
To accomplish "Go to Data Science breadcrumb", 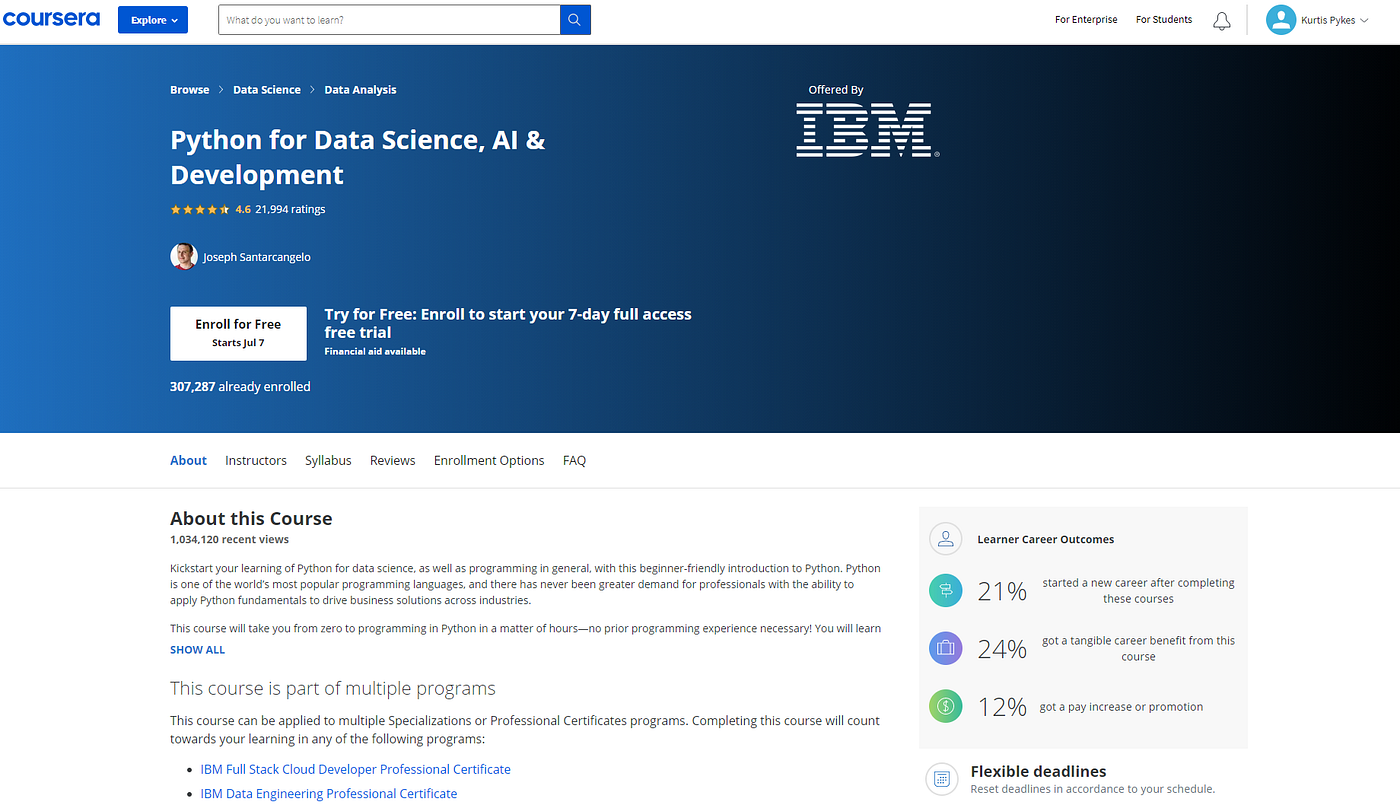I will 266,90.
